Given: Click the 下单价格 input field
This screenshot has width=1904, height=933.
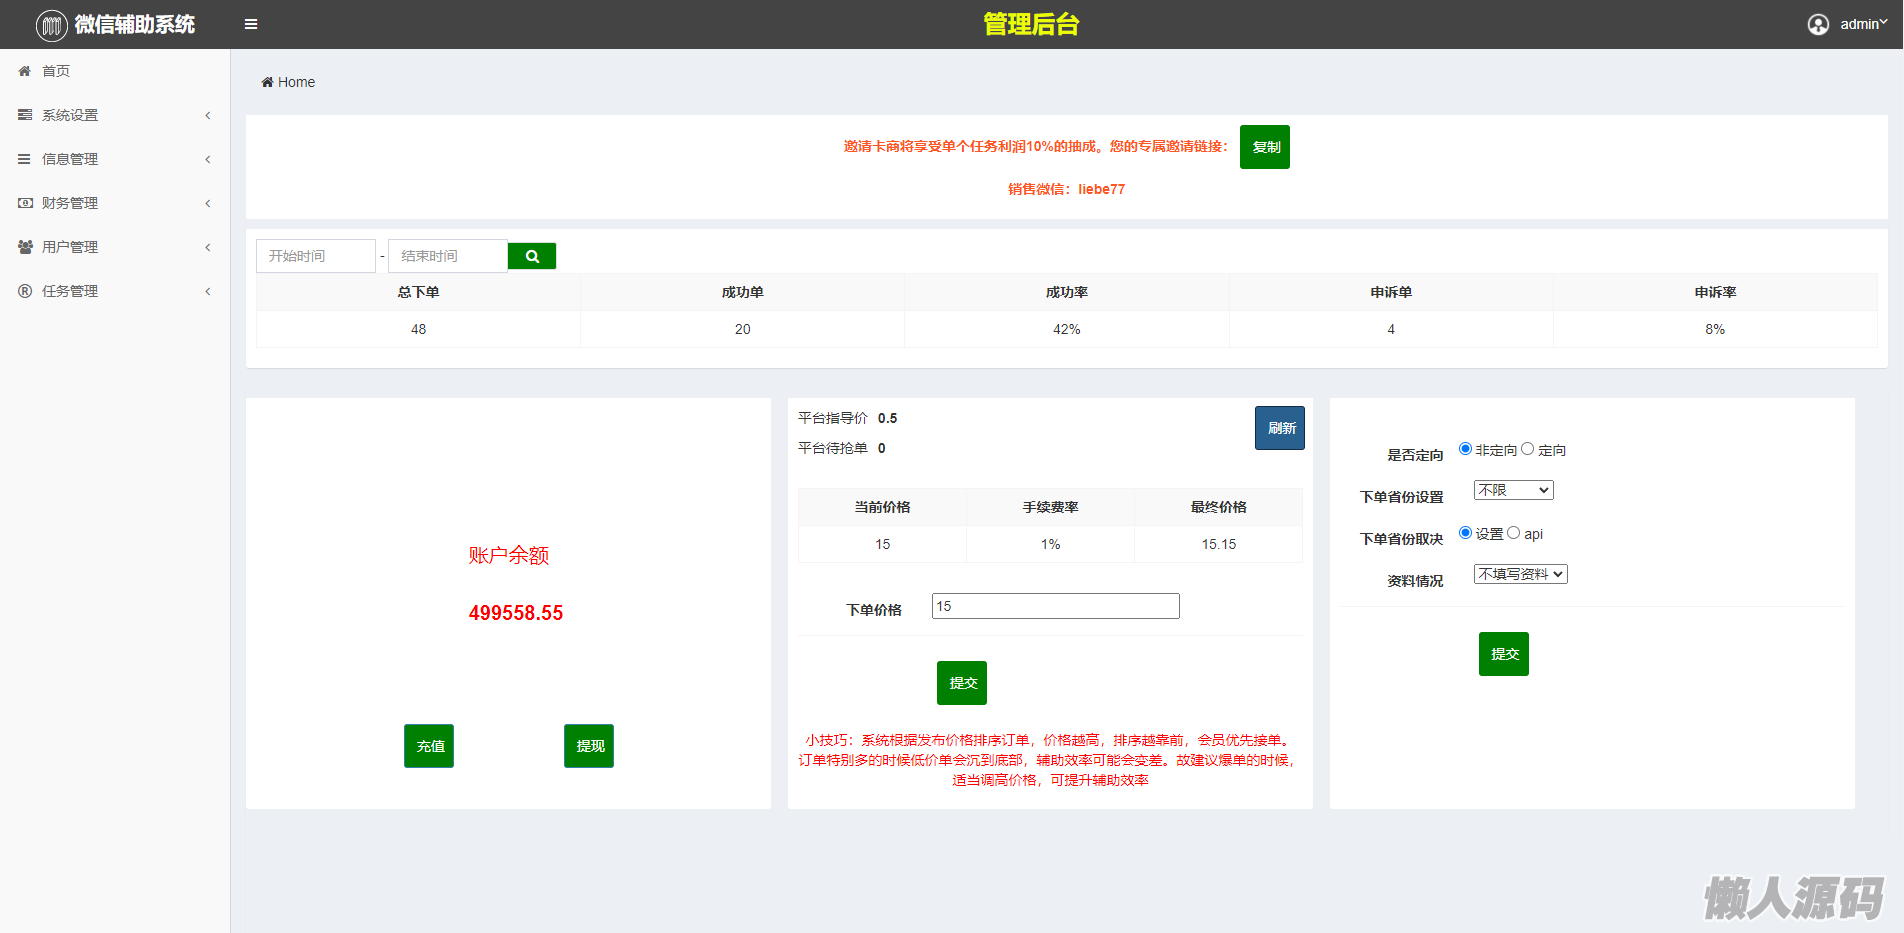Looking at the screenshot, I should click(1055, 606).
